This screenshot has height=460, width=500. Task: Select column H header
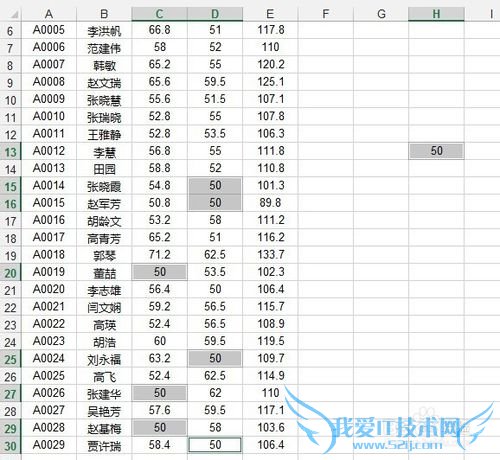(x=436, y=14)
